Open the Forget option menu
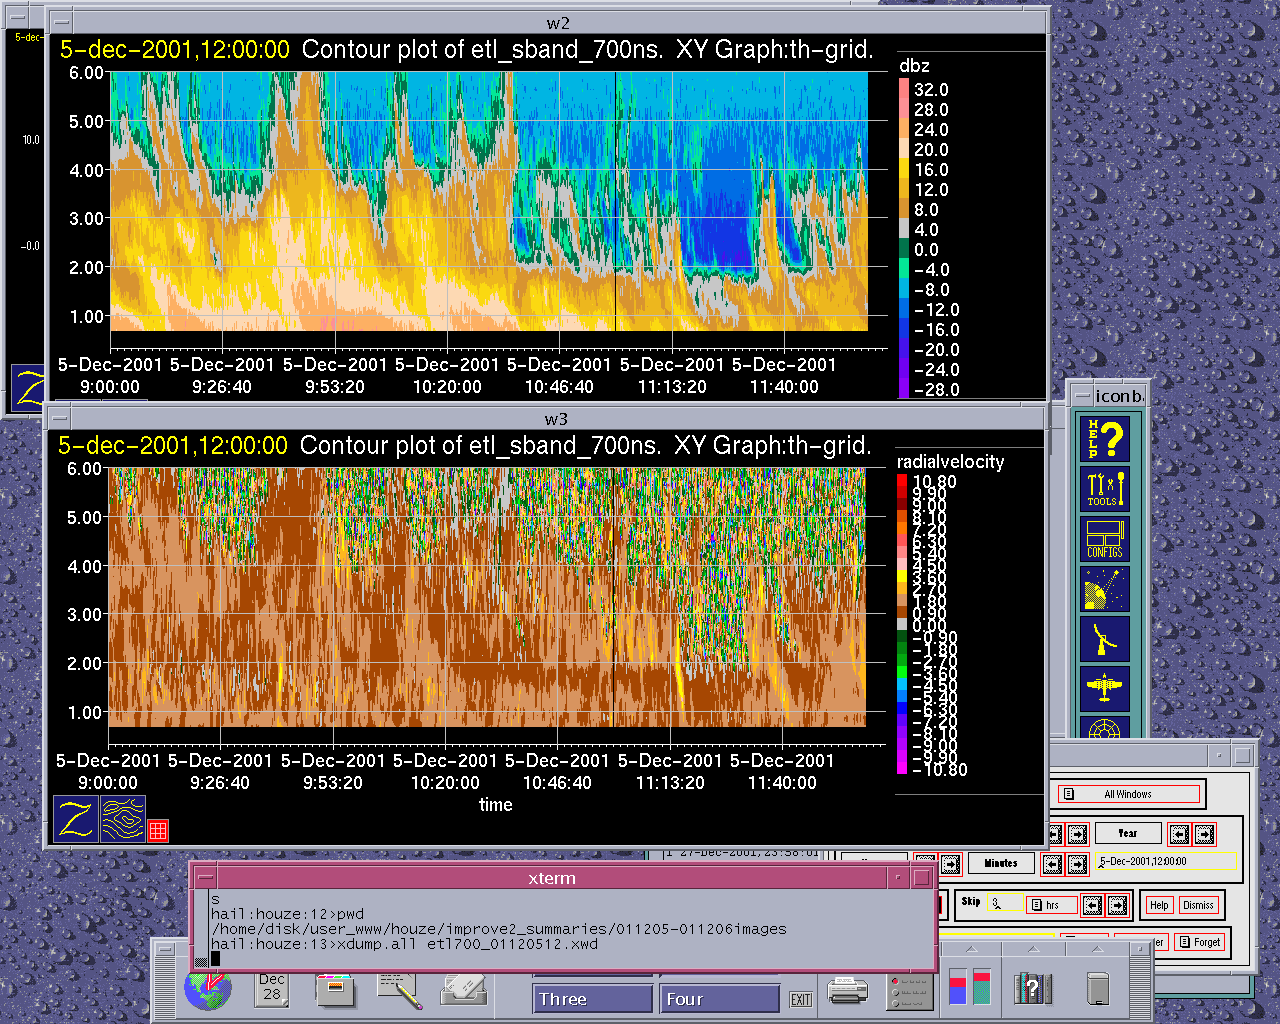 (1199, 942)
